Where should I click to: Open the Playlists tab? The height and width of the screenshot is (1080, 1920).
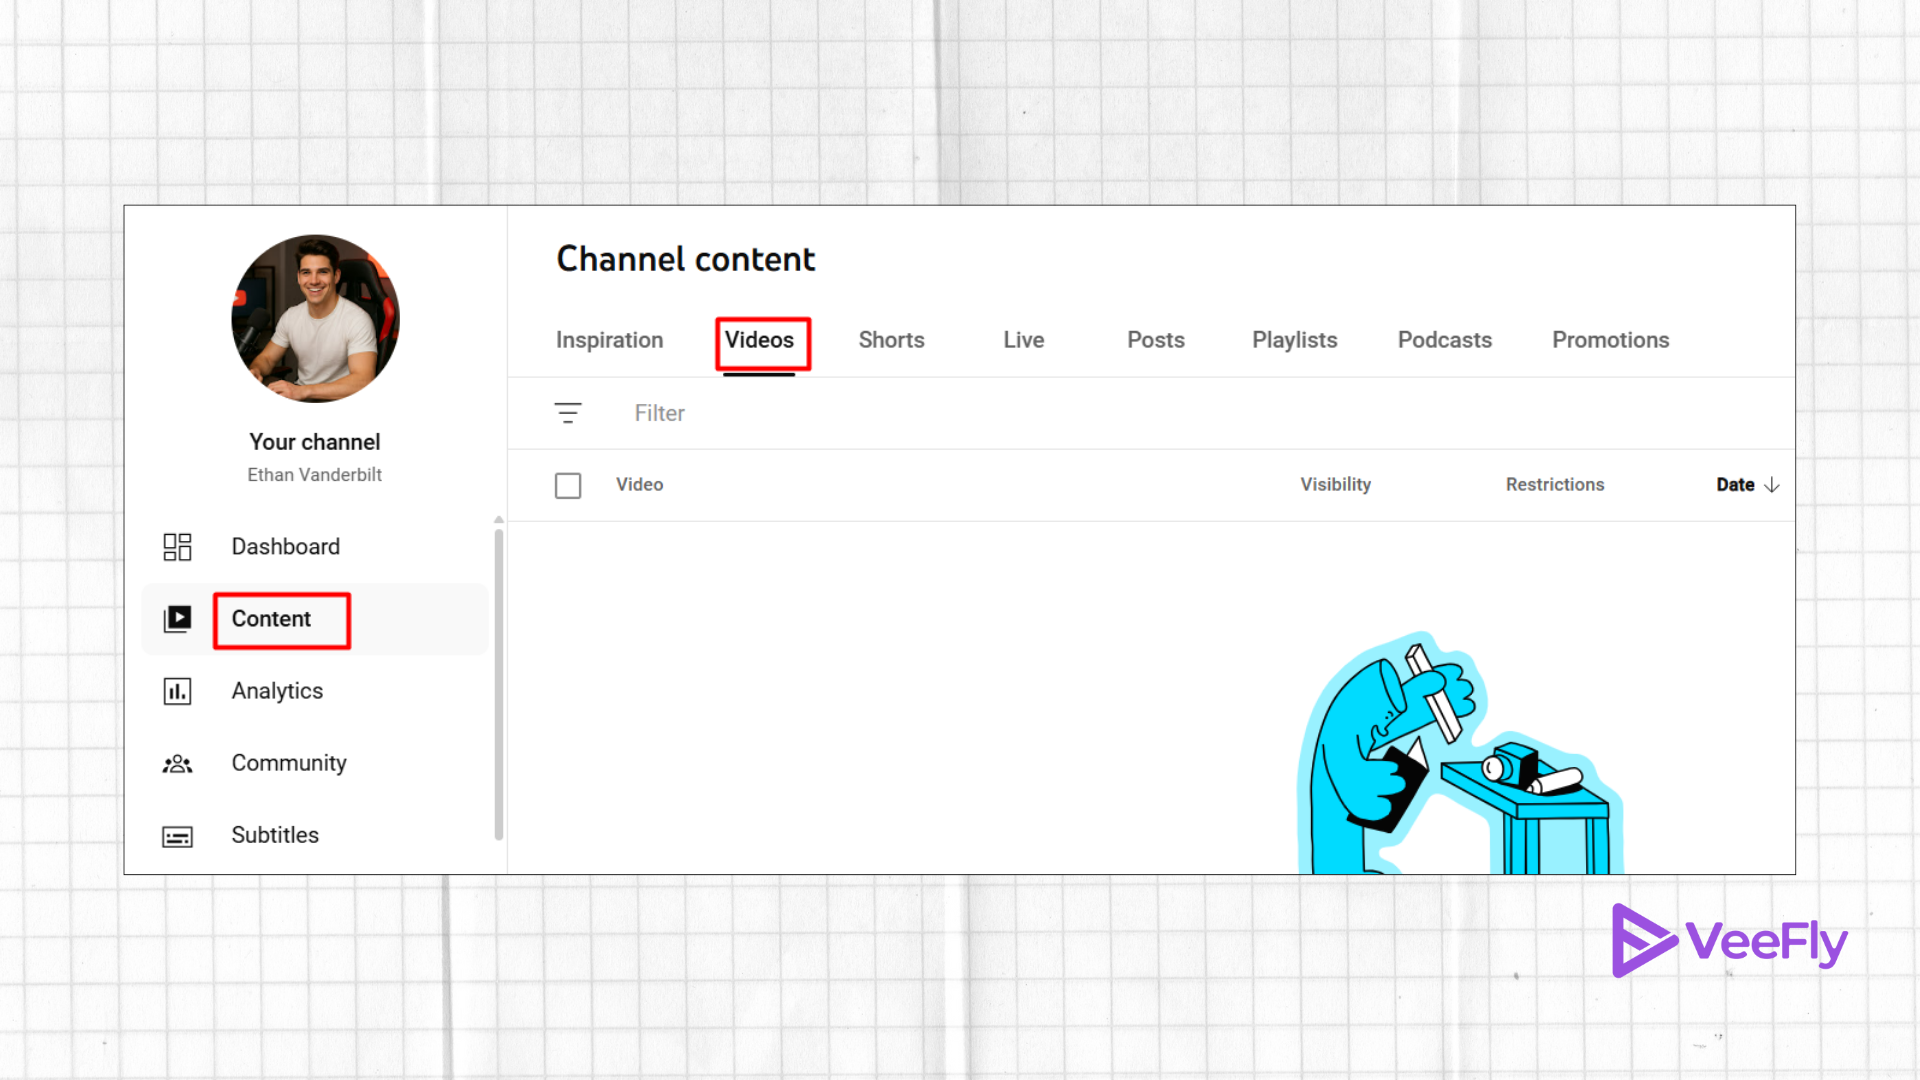click(1294, 340)
